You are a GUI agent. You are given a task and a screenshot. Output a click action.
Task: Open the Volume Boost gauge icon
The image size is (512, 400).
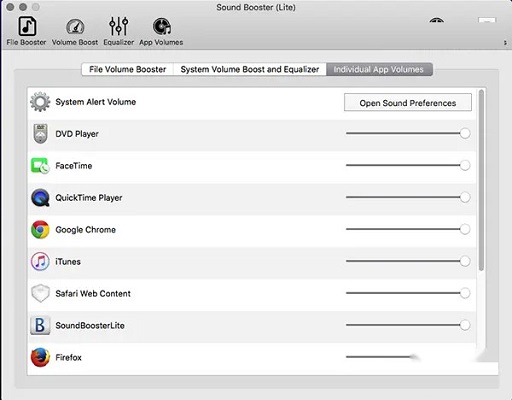(x=75, y=27)
